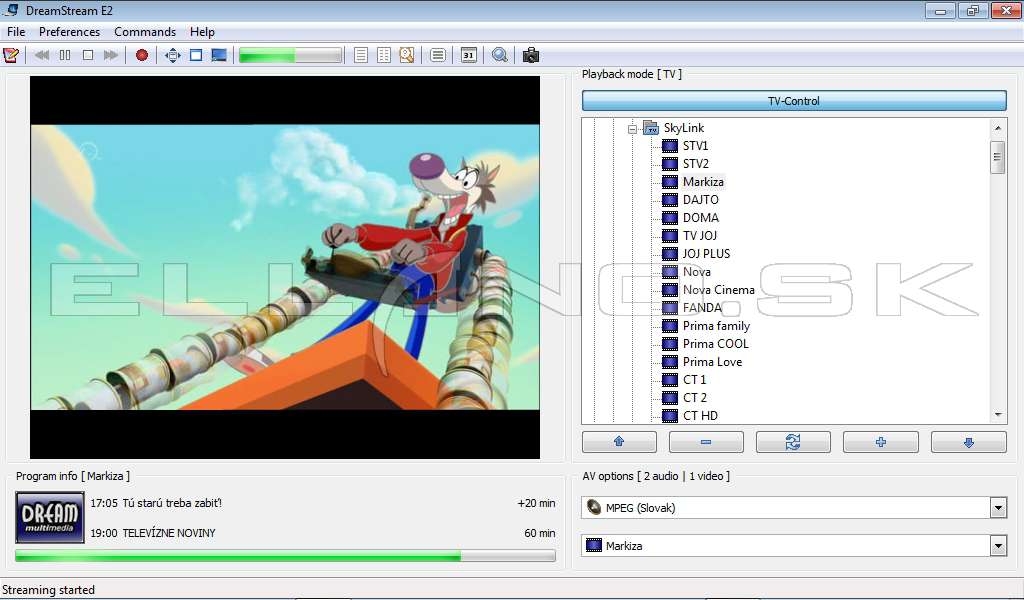
Task: Select STV1 channel in the list
Action: click(x=695, y=146)
